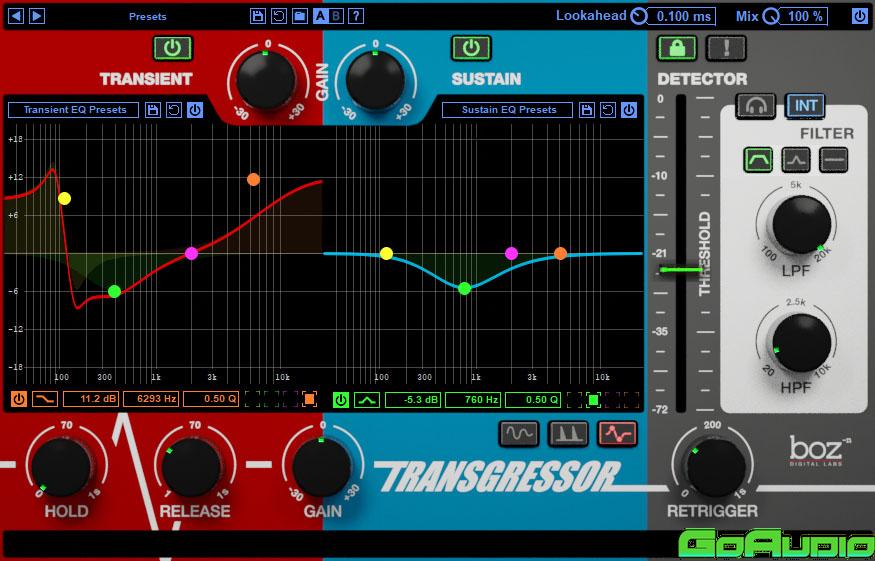Switch display to the red EQ curve view
Viewport: 875px width, 561px height.
tap(618, 434)
